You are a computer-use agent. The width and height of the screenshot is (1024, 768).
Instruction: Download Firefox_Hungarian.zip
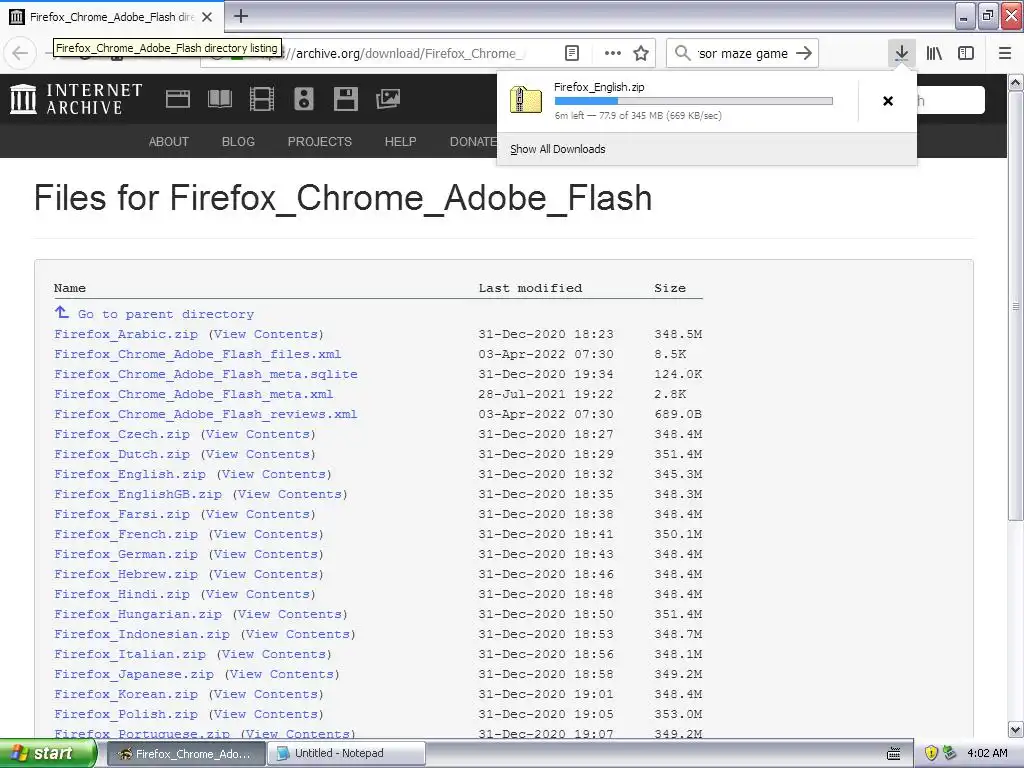pyautogui.click(x=138, y=615)
